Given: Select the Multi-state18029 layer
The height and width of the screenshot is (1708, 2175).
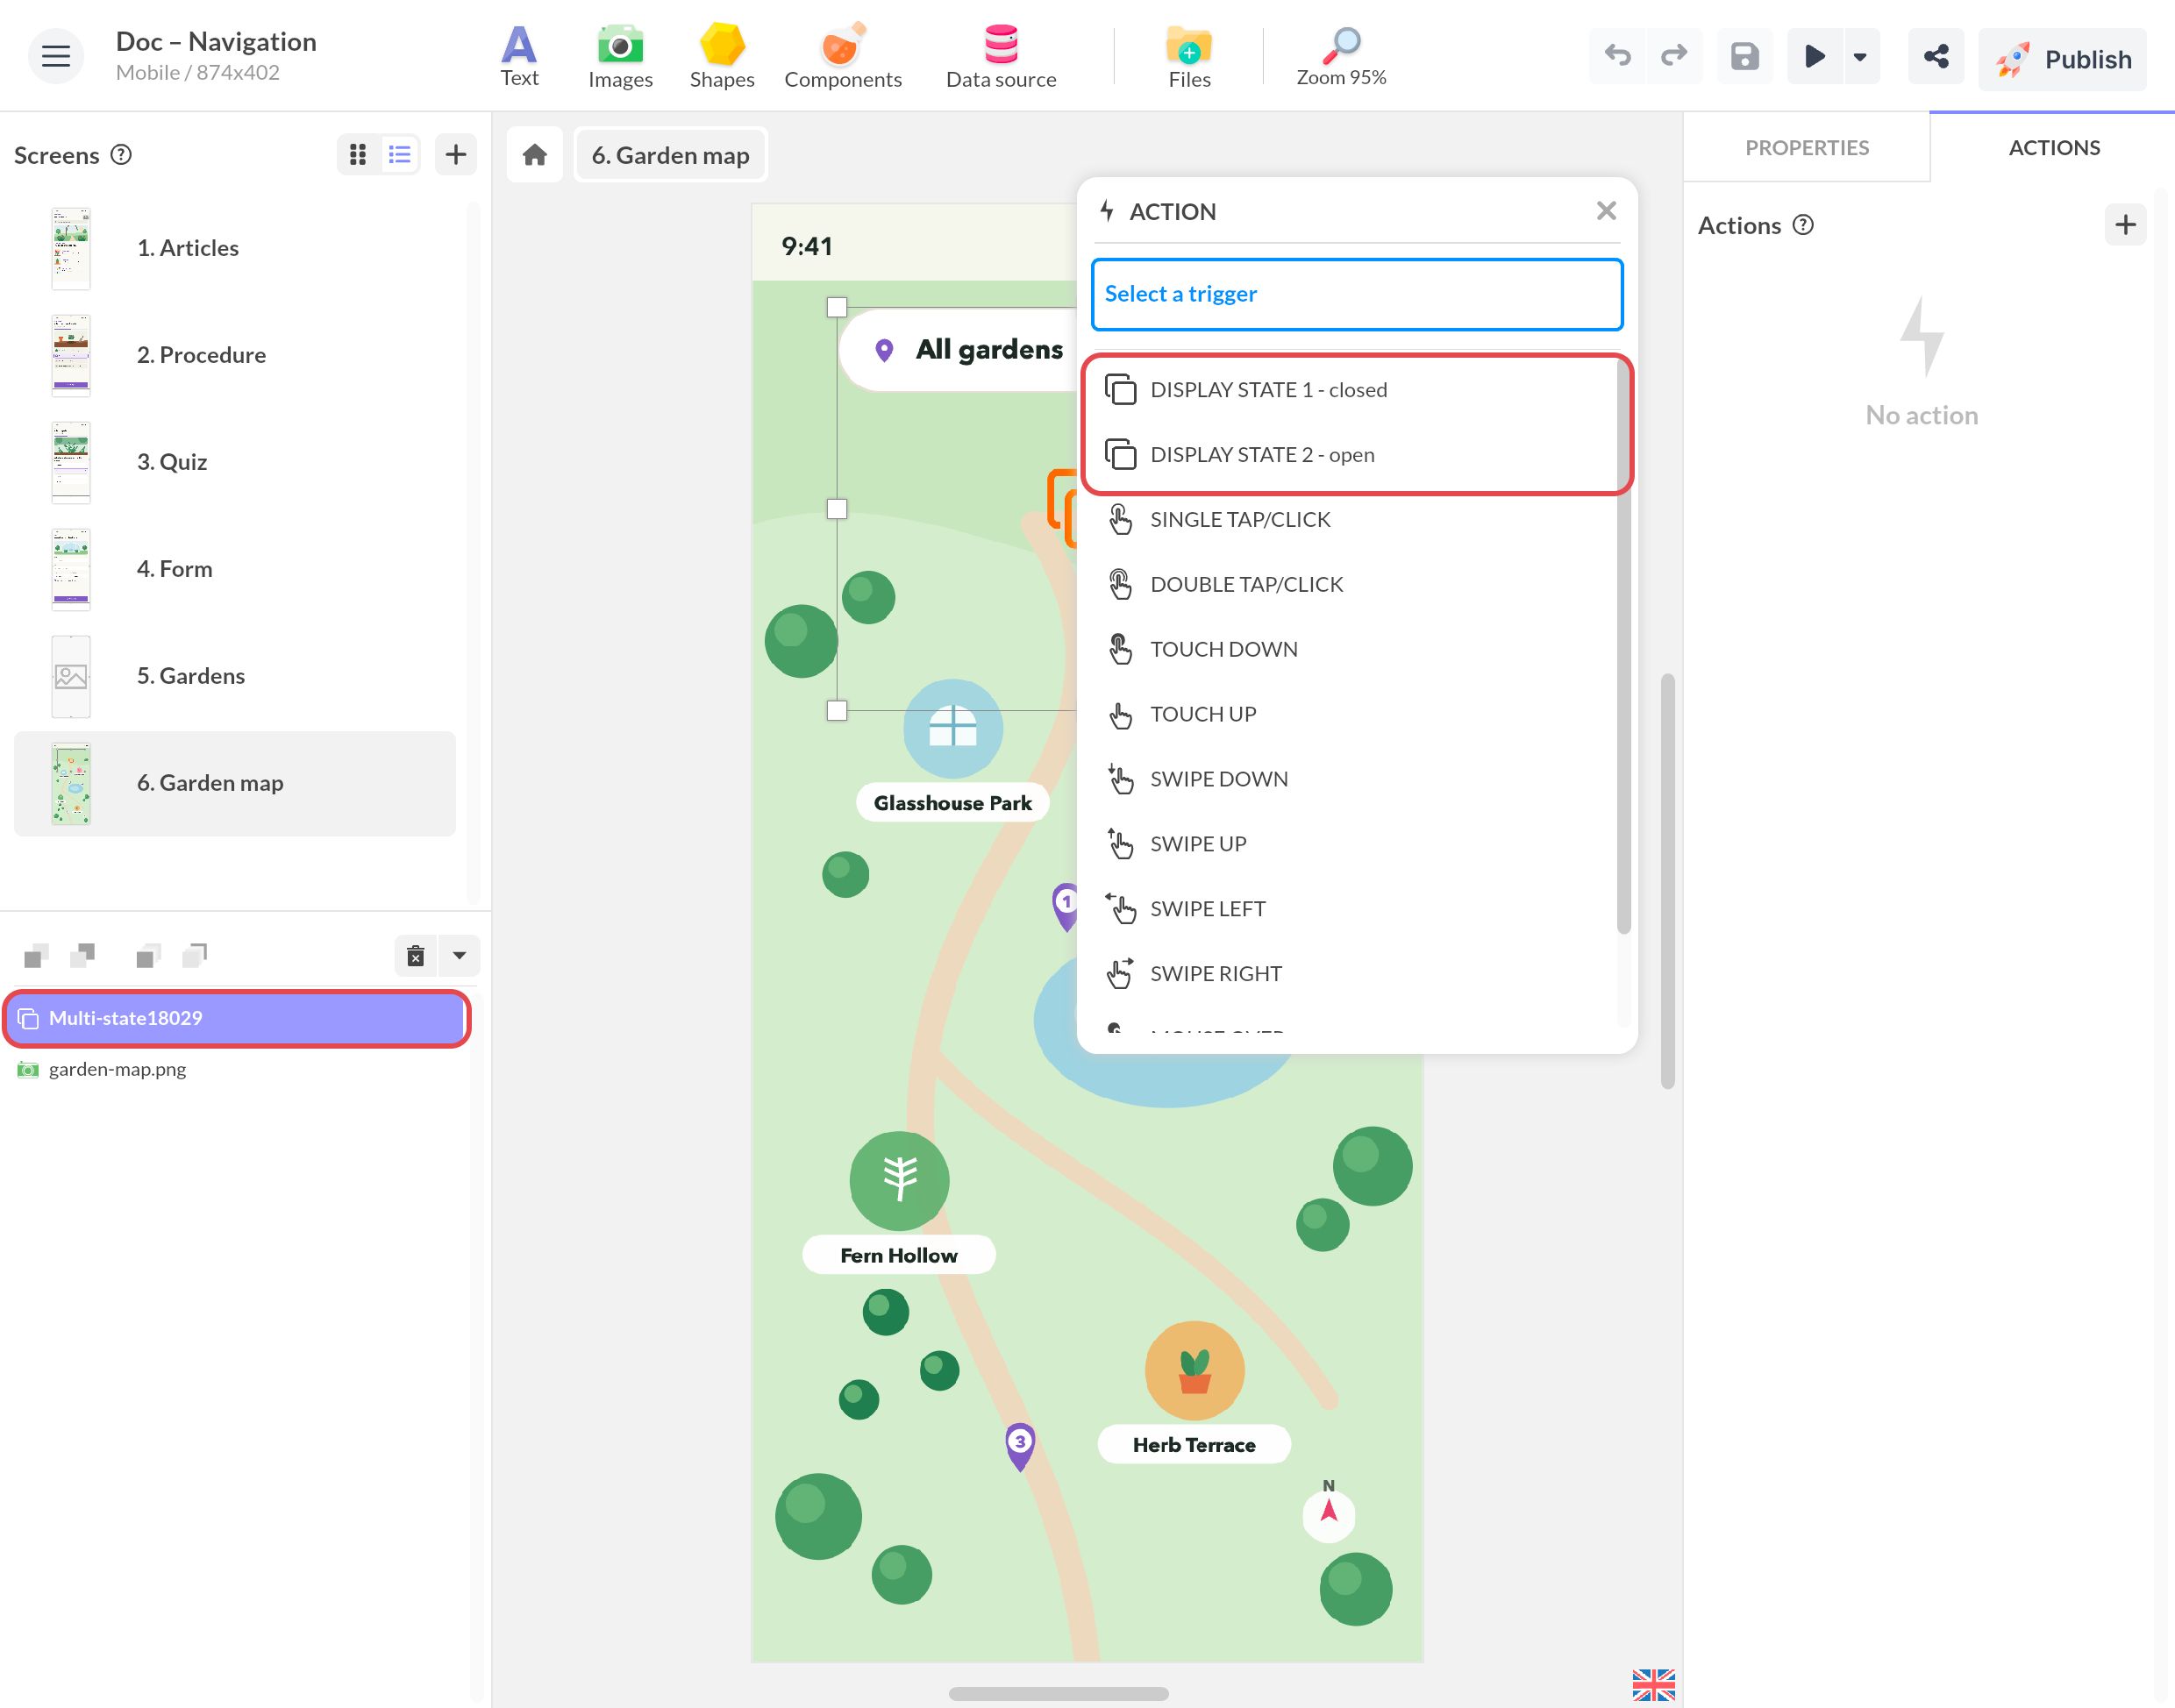Looking at the screenshot, I should click(x=236, y=1018).
